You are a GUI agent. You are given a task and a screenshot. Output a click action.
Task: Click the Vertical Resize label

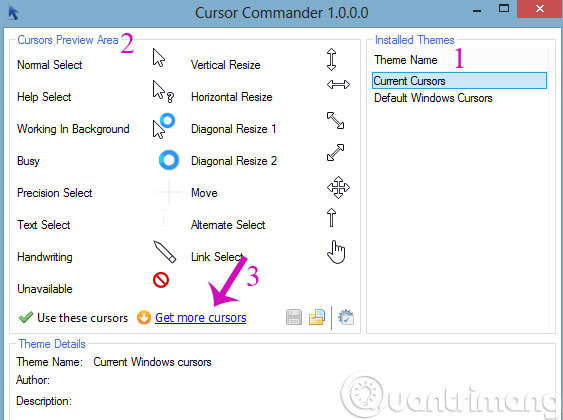[x=225, y=65]
